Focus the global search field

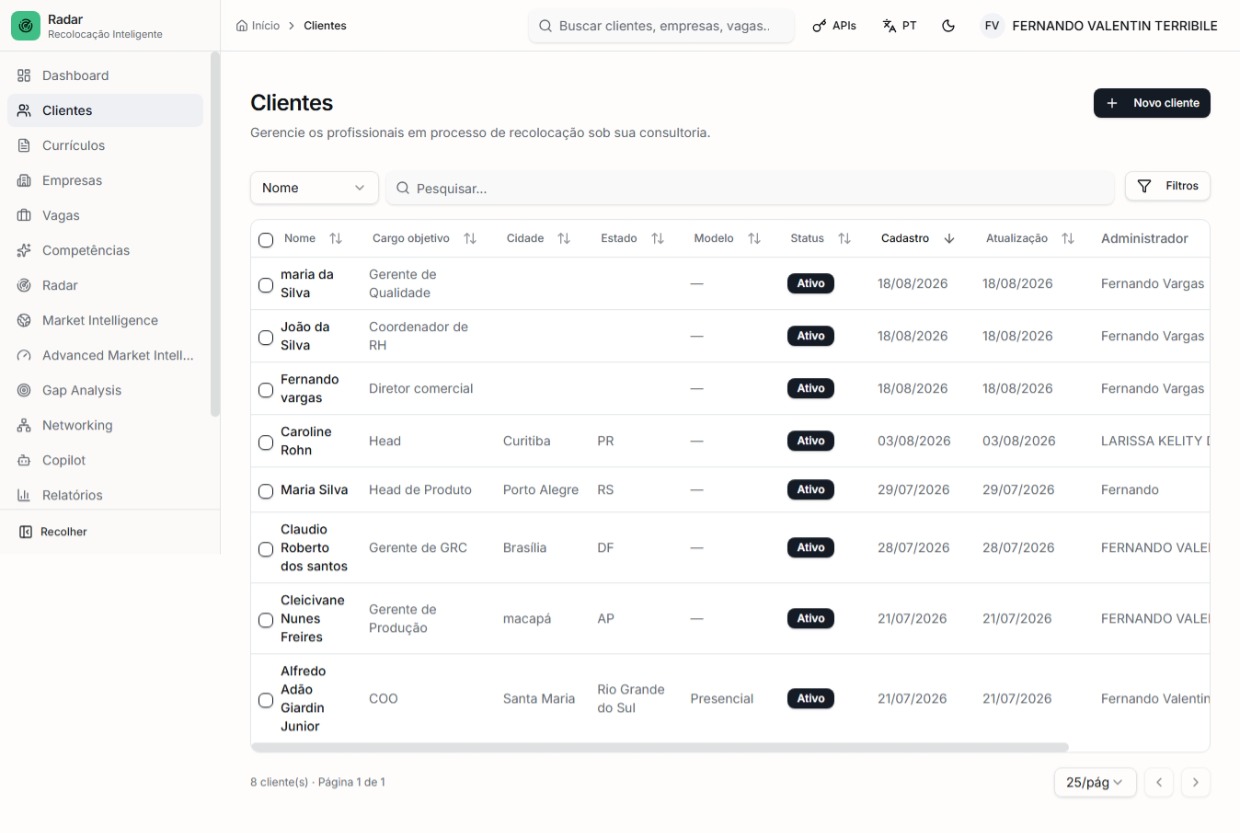pyautogui.click(x=661, y=26)
